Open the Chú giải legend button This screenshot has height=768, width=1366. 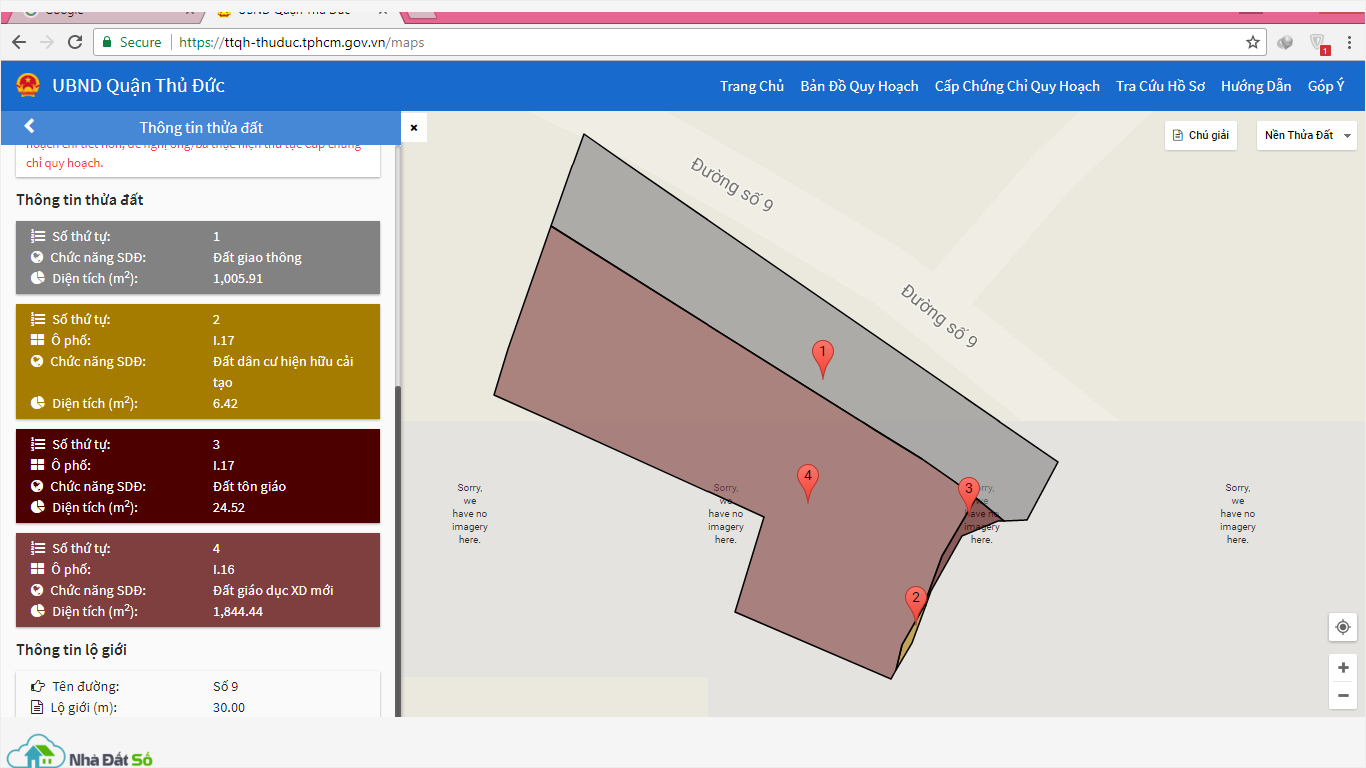point(1201,135)
